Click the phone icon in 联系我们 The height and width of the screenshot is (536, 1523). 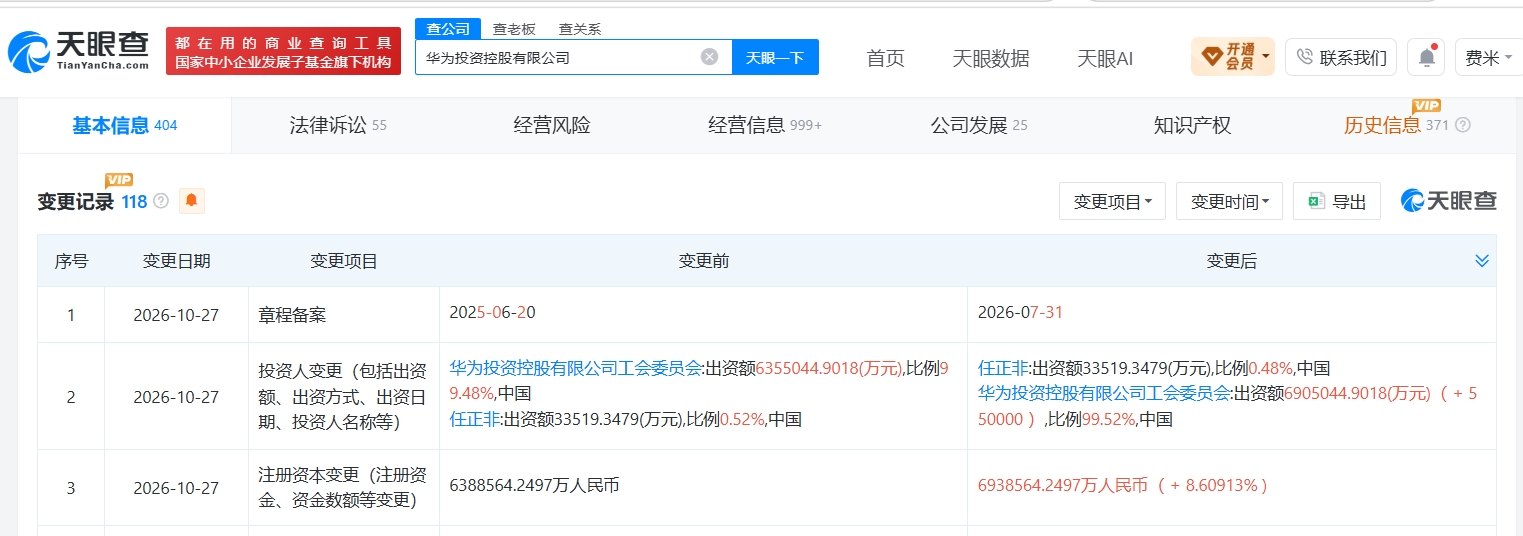[1304, 57]
